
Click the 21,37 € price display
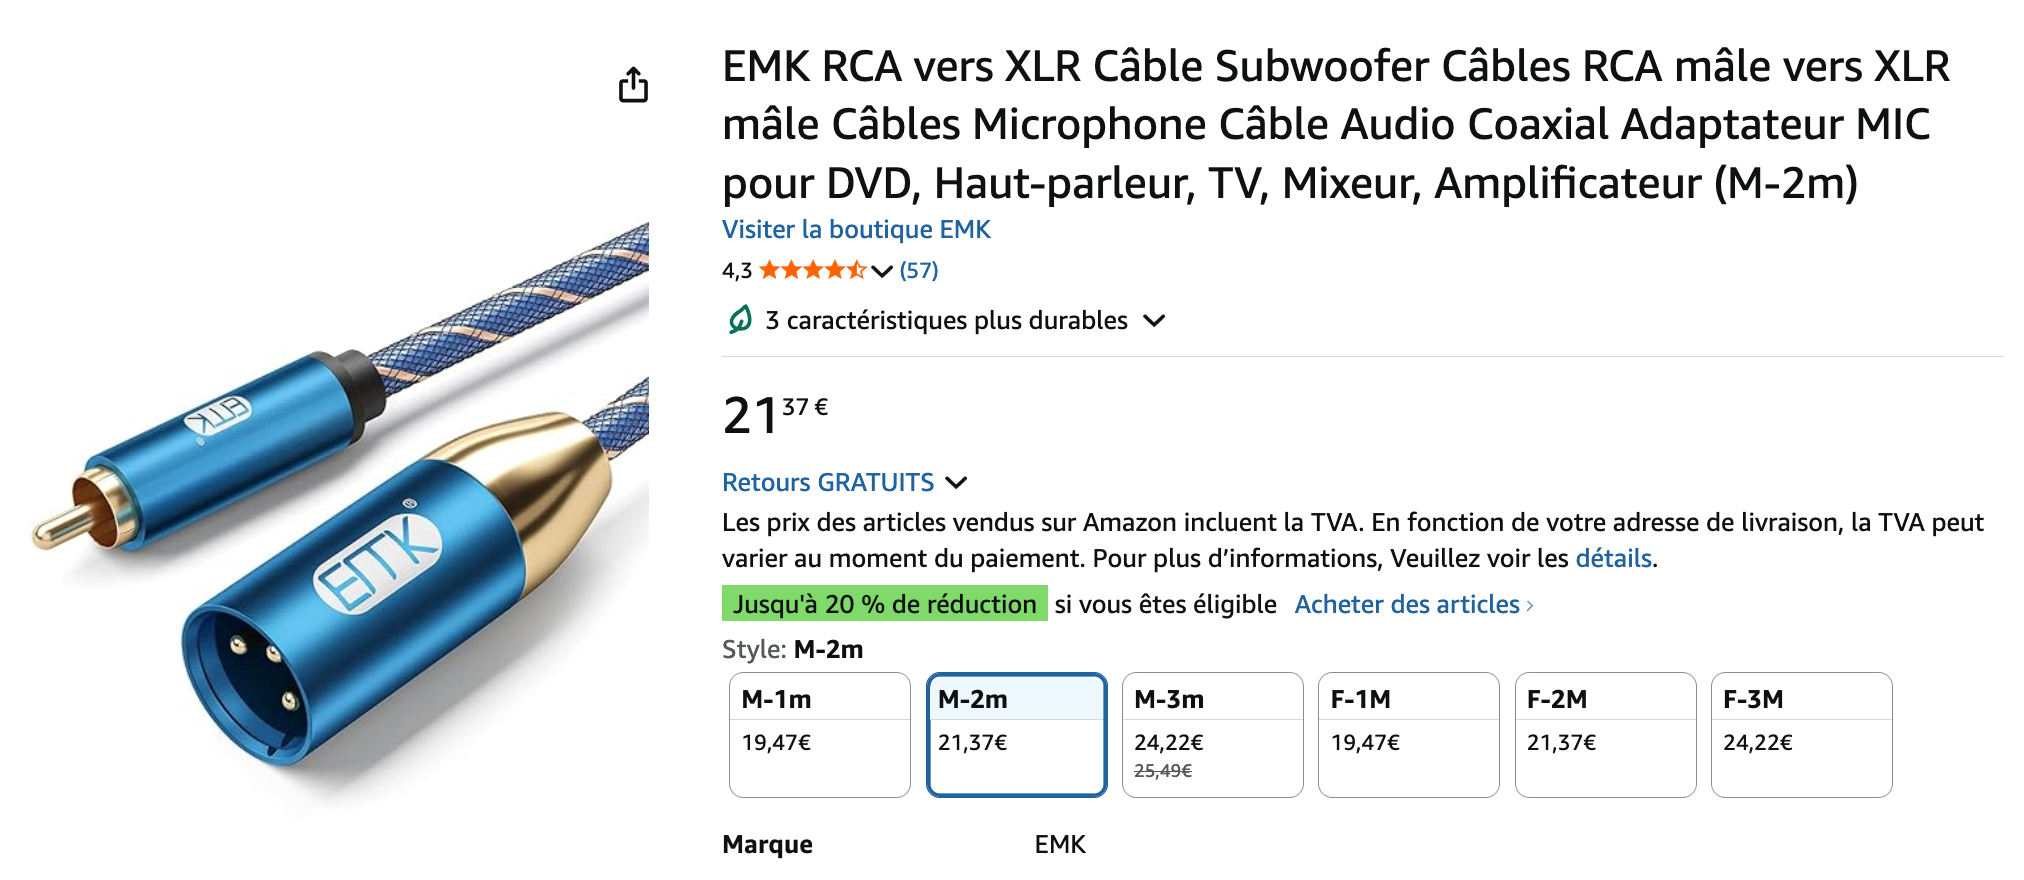click(775, 415)
